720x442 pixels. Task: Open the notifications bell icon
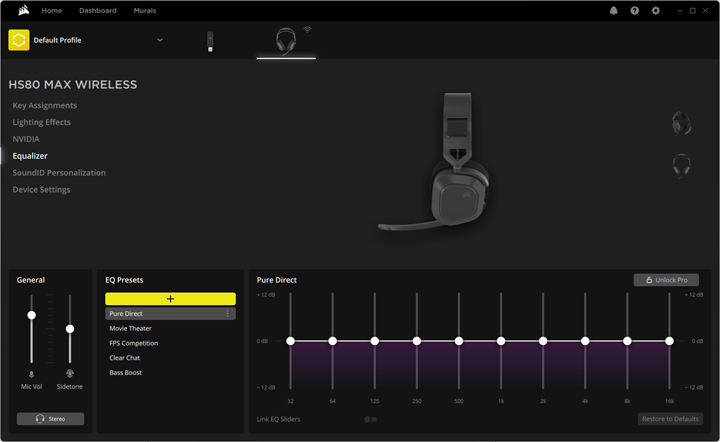click(x=613, y=10)
